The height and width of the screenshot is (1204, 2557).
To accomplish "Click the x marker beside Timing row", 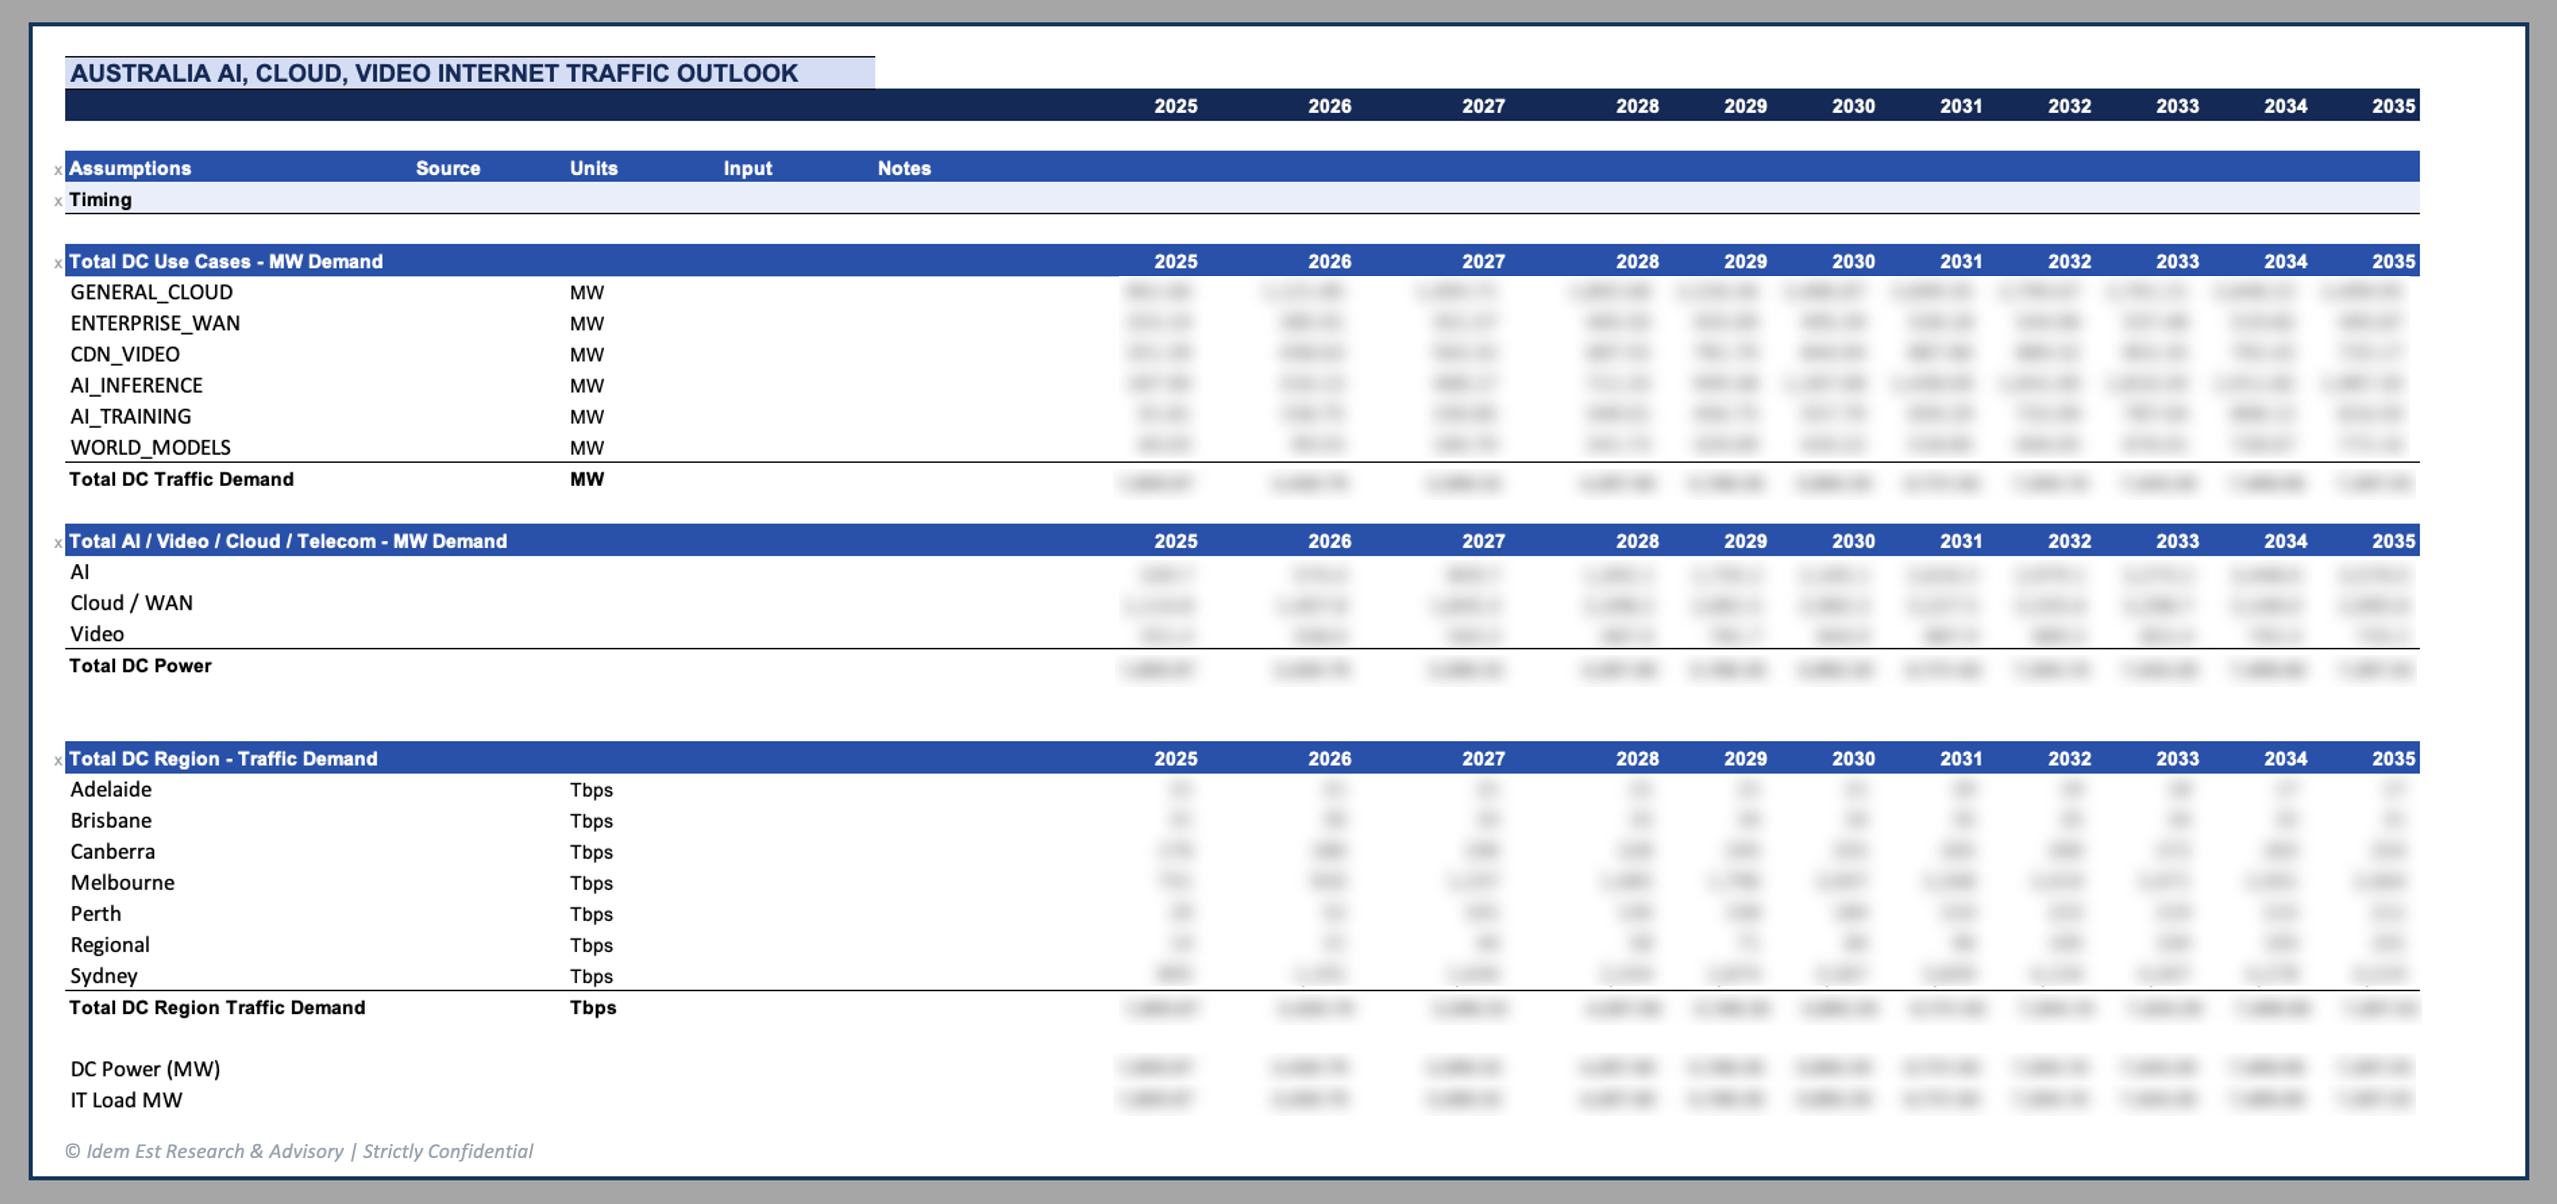I will coord(58,201).
